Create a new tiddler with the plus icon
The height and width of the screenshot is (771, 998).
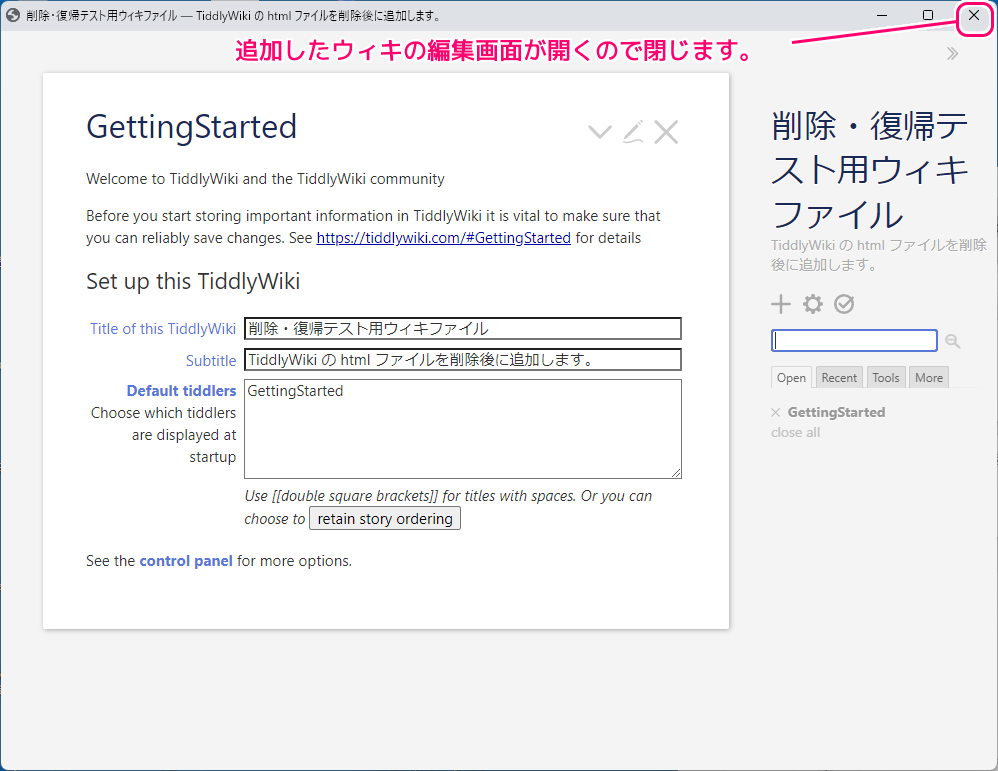click(781, 304)
